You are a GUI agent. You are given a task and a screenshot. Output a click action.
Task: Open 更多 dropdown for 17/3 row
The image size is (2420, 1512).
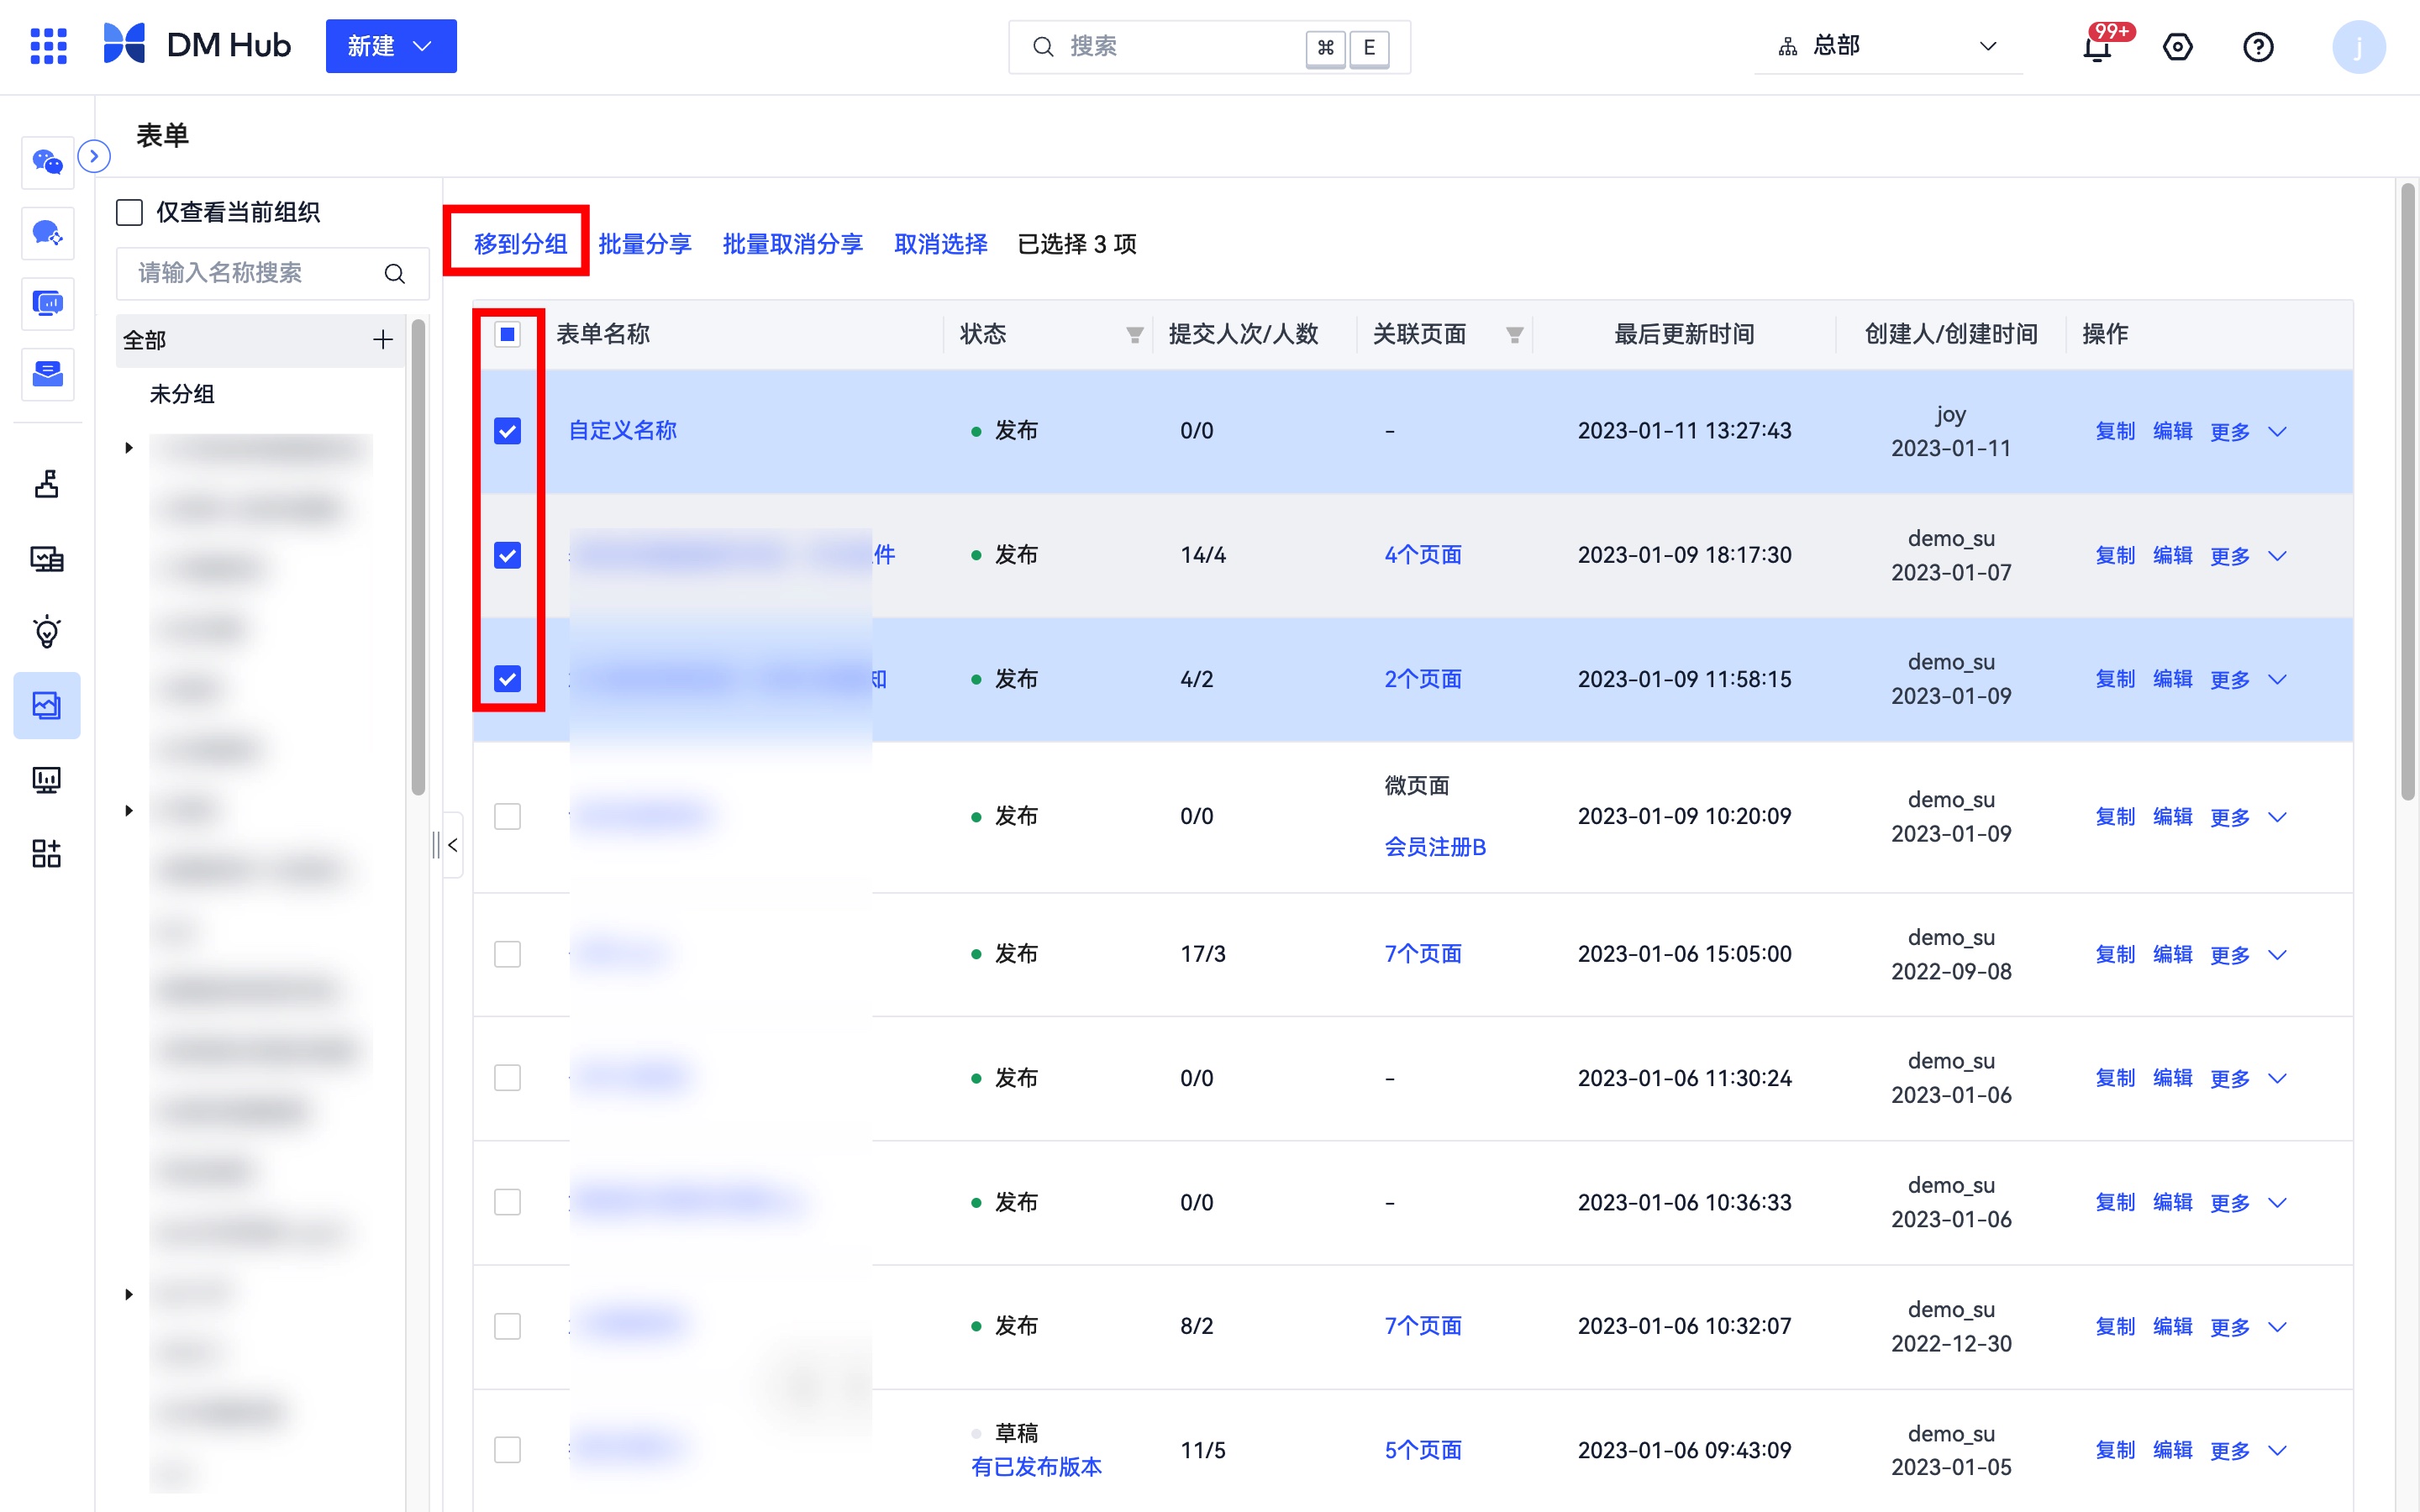[2248, 954]
